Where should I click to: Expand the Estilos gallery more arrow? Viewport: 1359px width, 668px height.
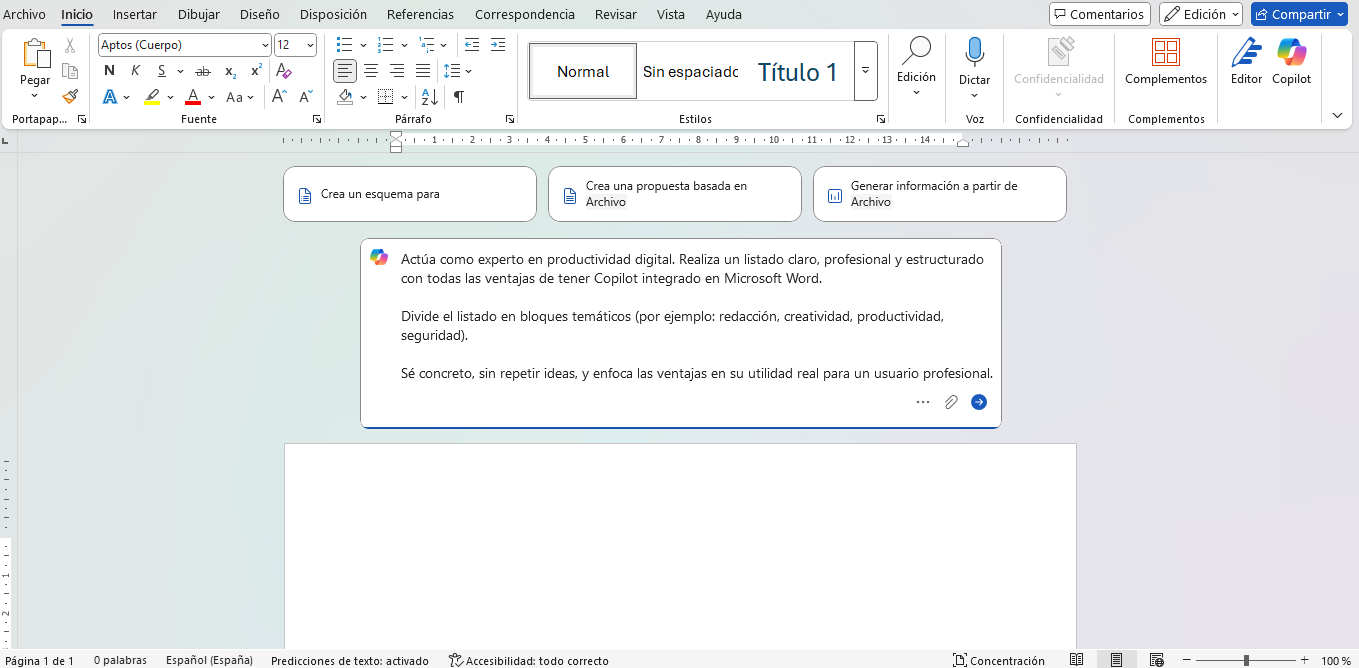[865, 71]
